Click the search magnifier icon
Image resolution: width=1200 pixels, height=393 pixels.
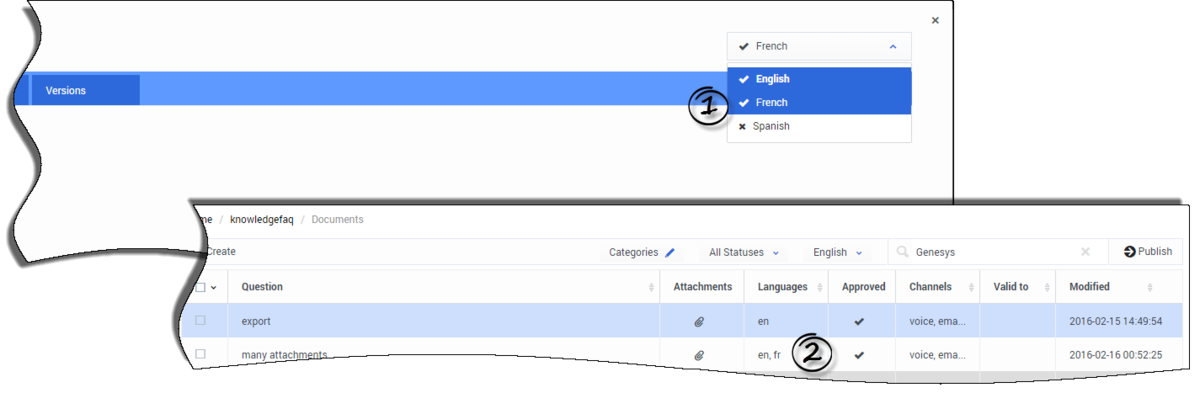coord(903,253)
